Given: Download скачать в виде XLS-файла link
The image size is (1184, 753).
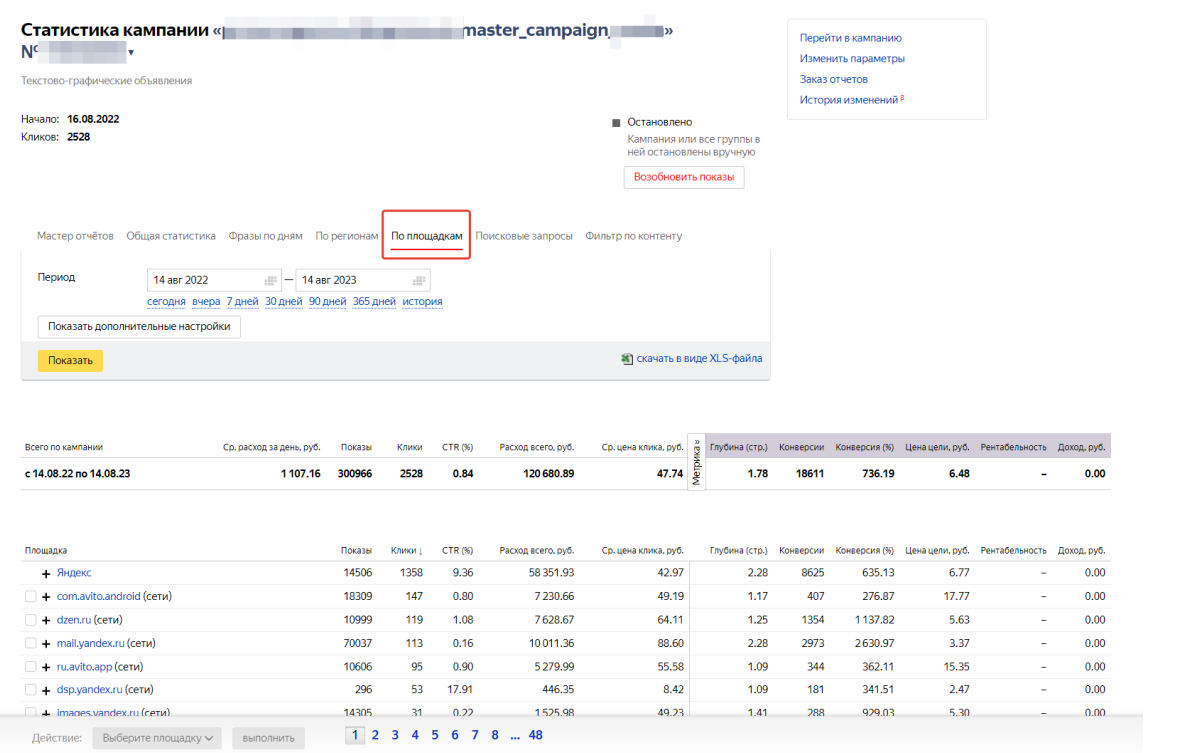Looking at the screenshot, I should (699, 358).
